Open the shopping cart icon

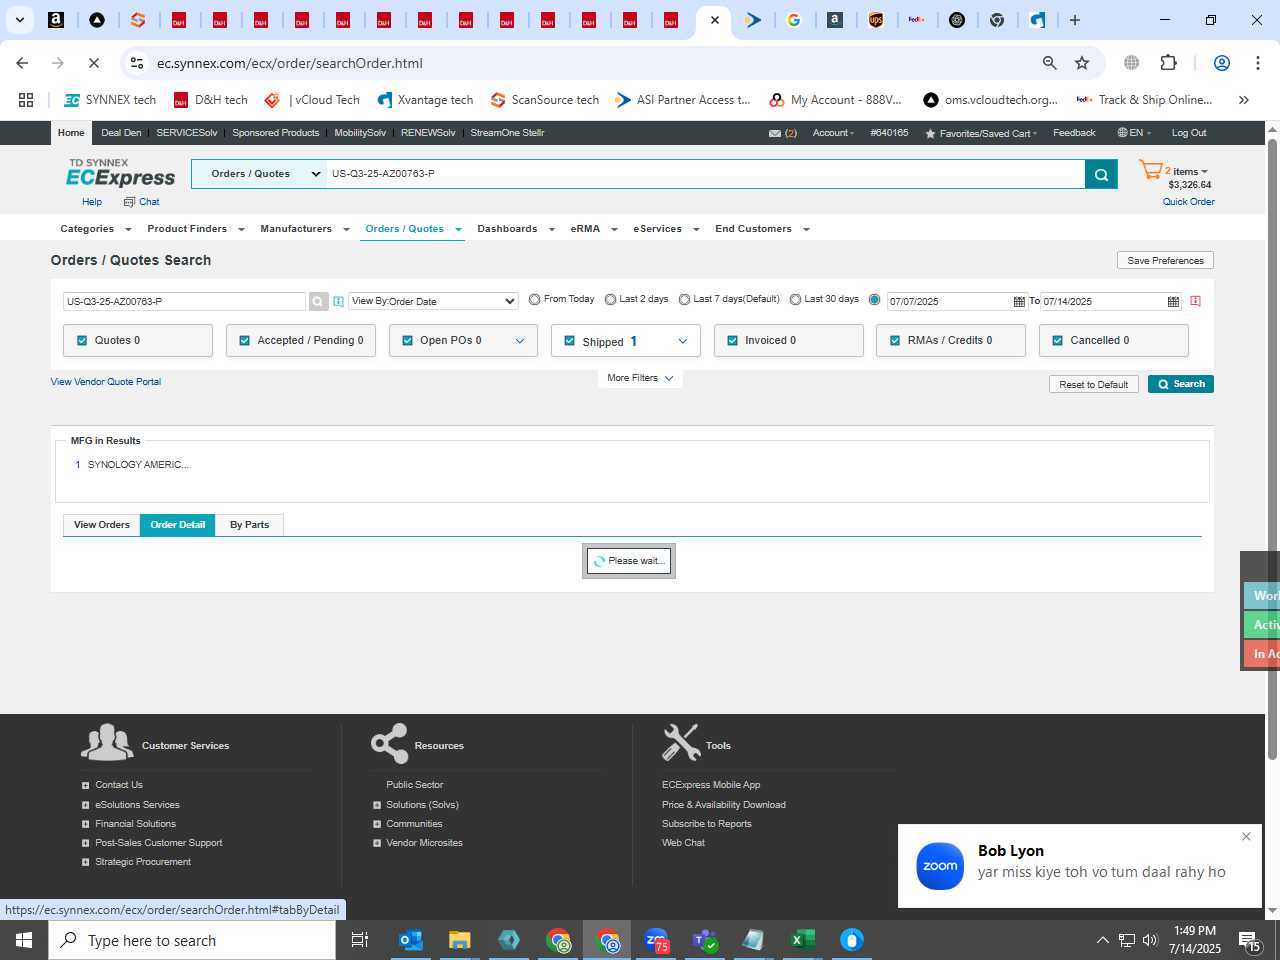coord(1150,171)
